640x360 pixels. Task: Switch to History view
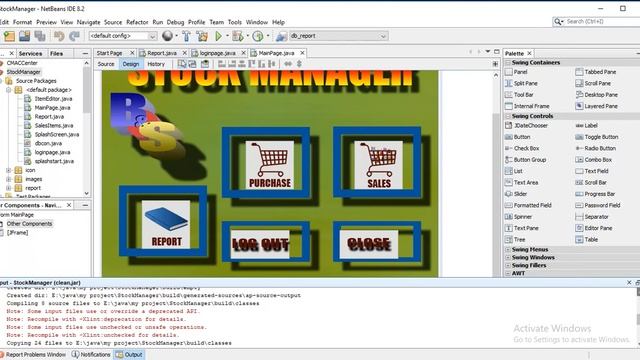pos(156,64)
